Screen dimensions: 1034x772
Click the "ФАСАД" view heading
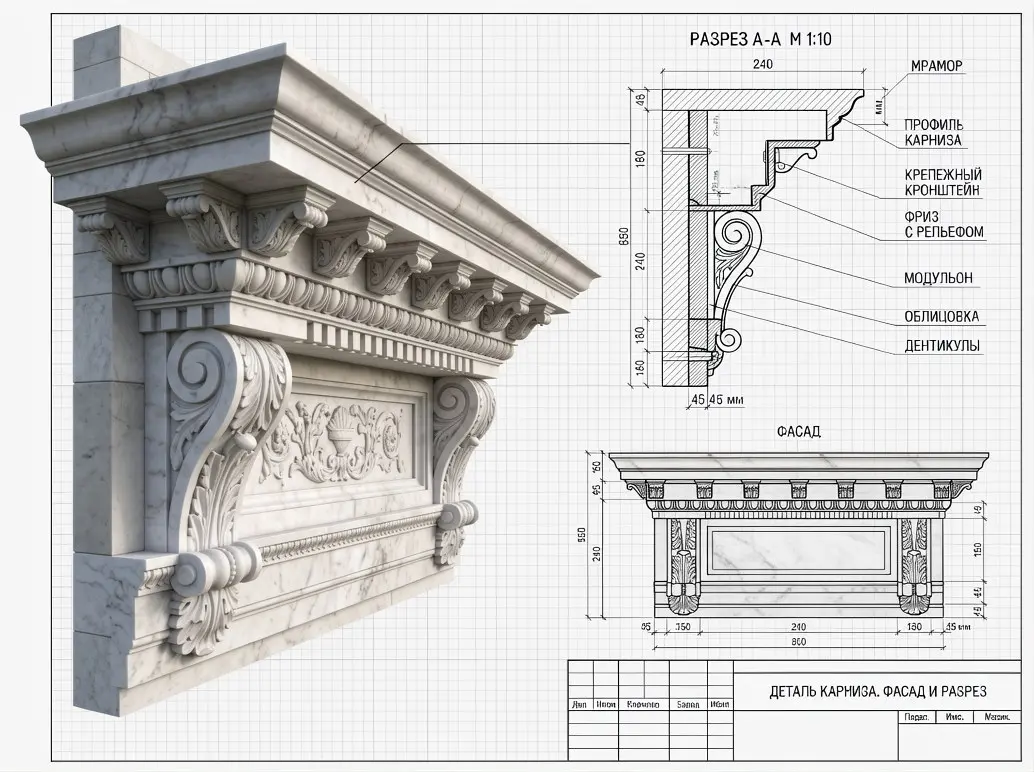coord(798,432)
